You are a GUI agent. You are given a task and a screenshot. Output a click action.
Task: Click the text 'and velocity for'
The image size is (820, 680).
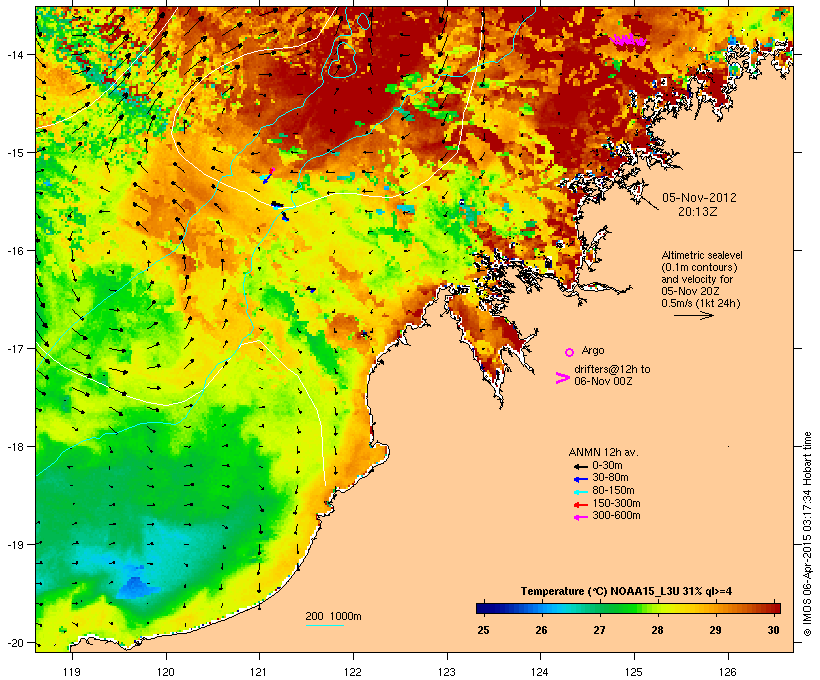(697, 279)
